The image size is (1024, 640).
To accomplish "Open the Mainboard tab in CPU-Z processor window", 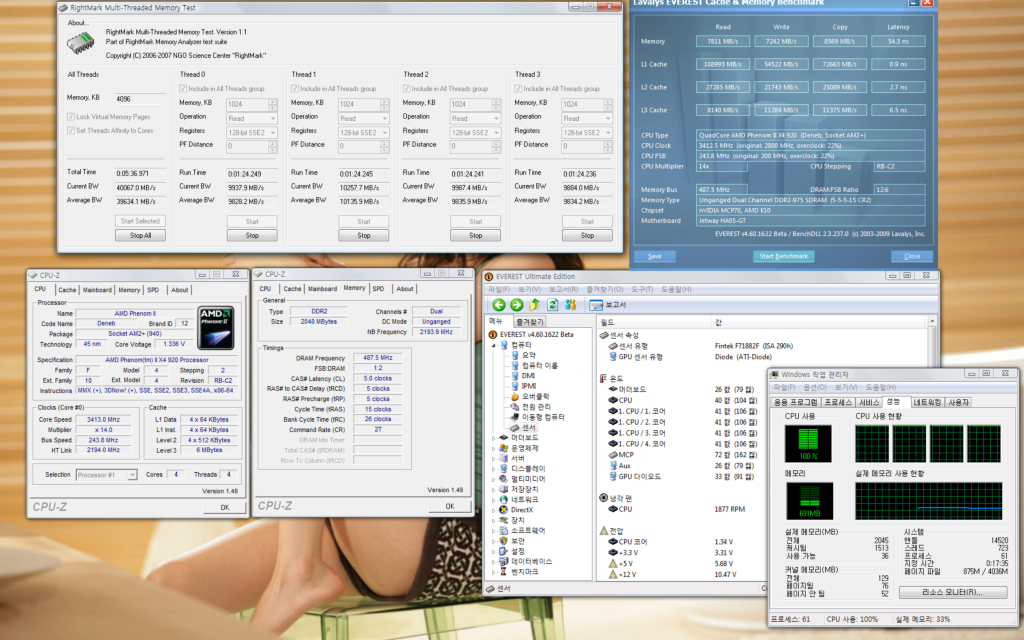I will (x=97, y=290).
